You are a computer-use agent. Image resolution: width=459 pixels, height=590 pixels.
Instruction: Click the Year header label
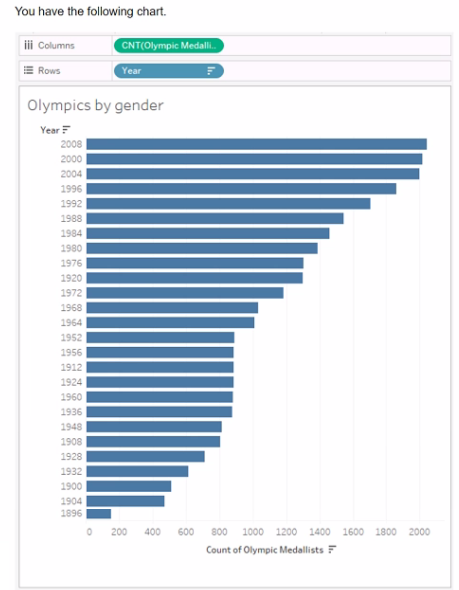tap(50, 130)
